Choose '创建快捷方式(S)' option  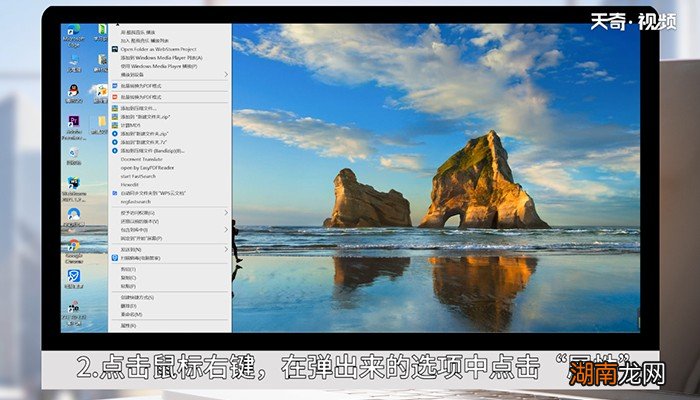click(x=137, y=297)
